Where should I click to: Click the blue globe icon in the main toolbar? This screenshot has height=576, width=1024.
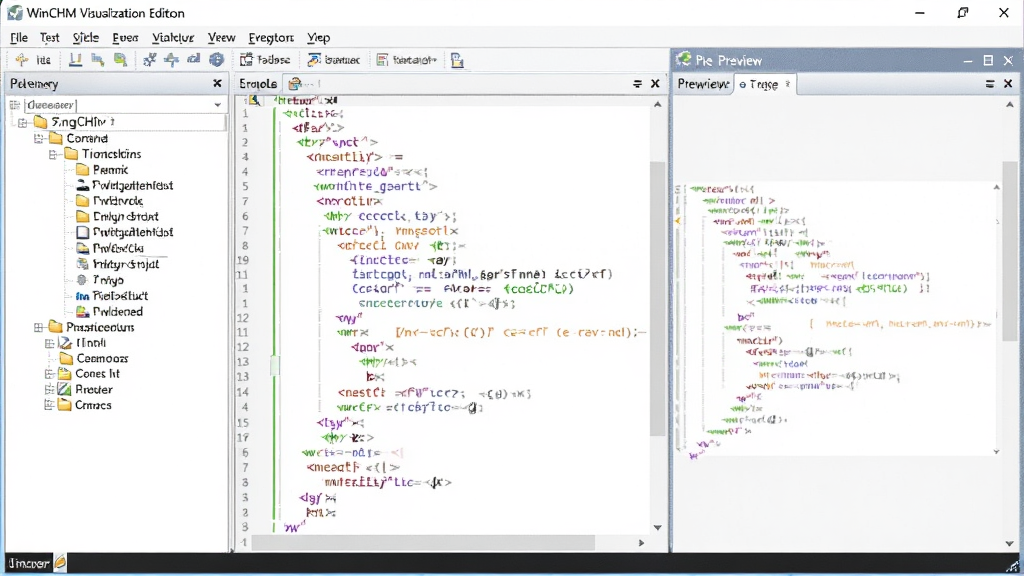click(216, 60)
